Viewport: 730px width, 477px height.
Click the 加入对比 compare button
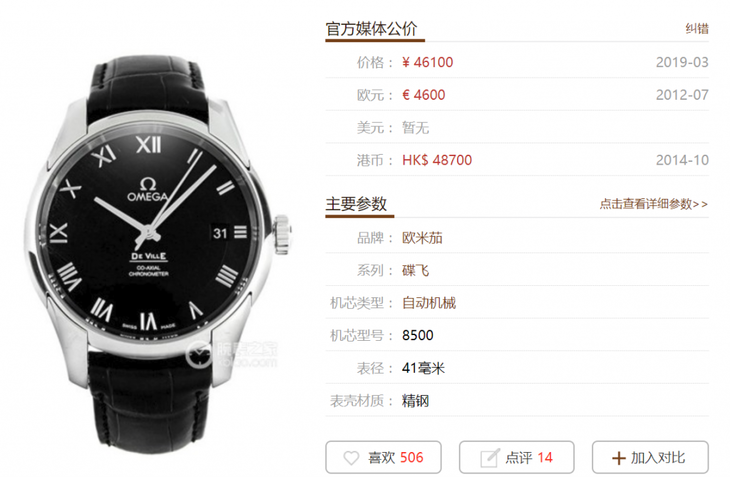(x=650, y=457)
